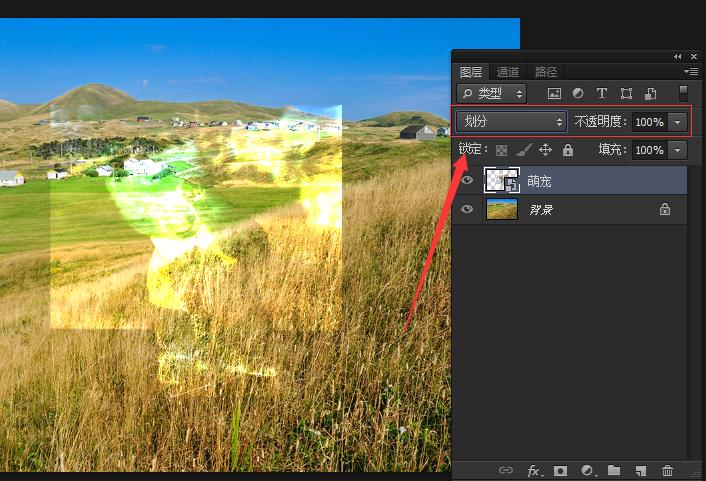
Task: Filter for adjustment layers icon
Action: pos(578,93)
